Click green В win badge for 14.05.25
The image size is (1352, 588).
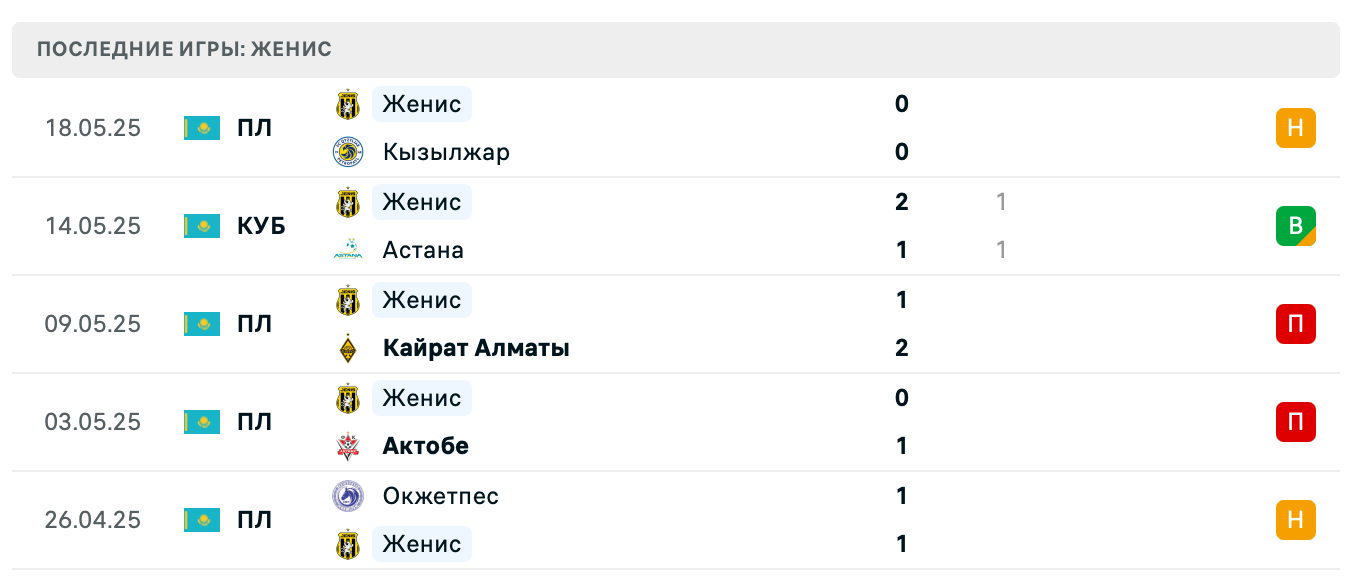(x=1295, y=226)
